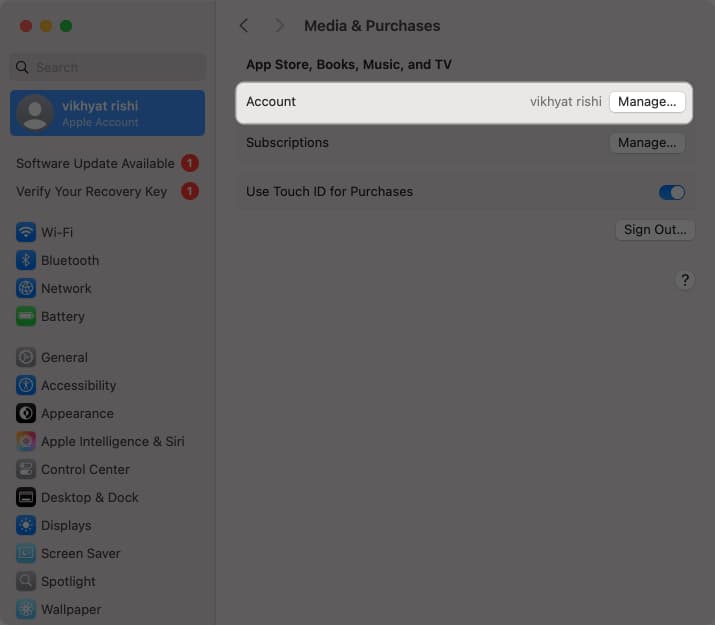This screenshot has height=625, width=715.
Task: Select Accessibility label in sidebar
Action: pos(78,385)
